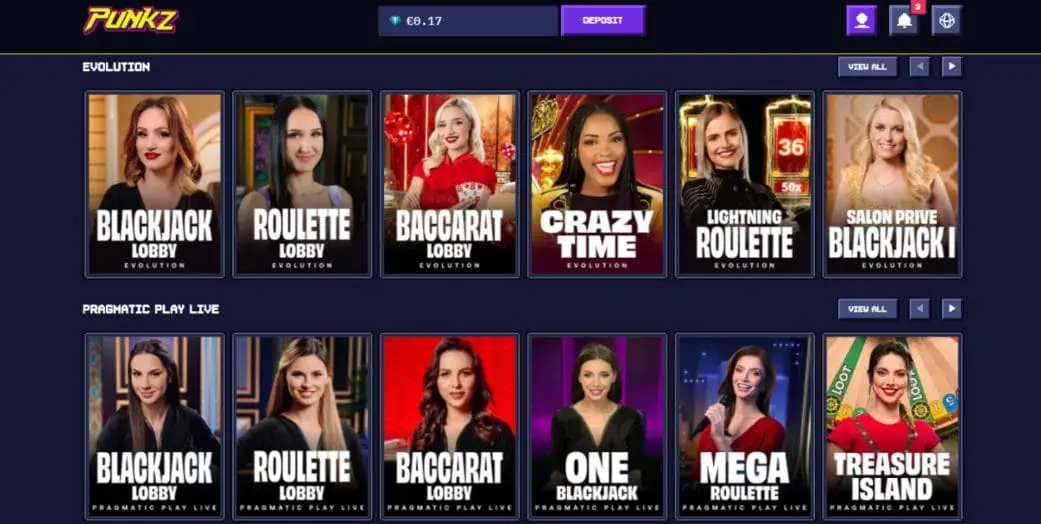
Task: Click the diamond balance icon
Action: (x=396, y=21)
